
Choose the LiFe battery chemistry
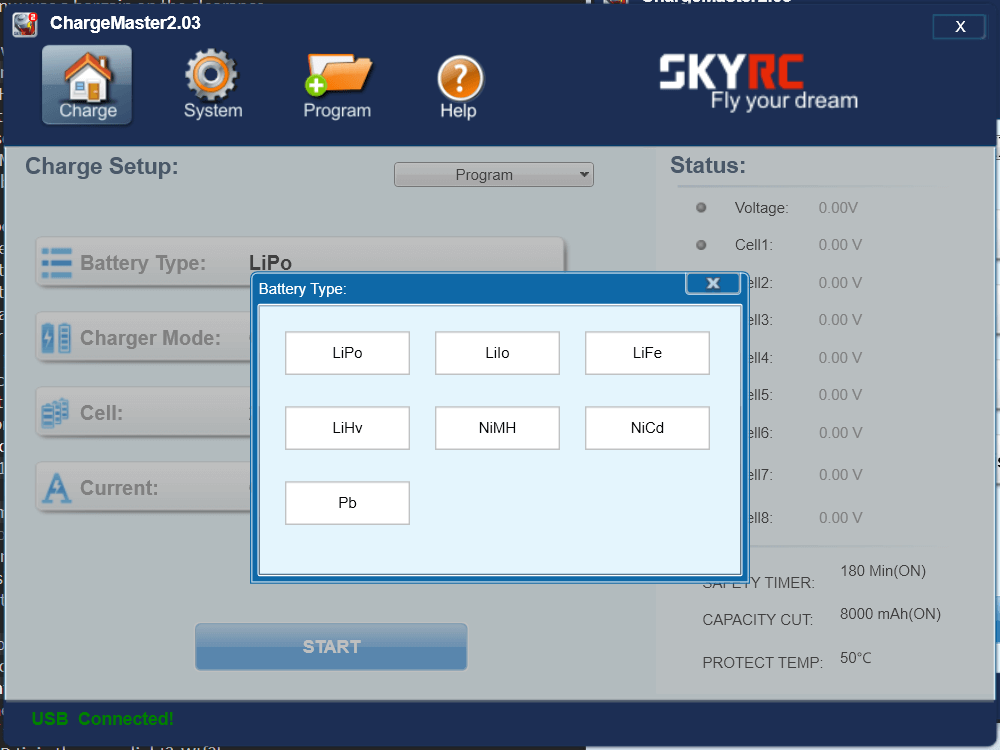coord(647,352)
